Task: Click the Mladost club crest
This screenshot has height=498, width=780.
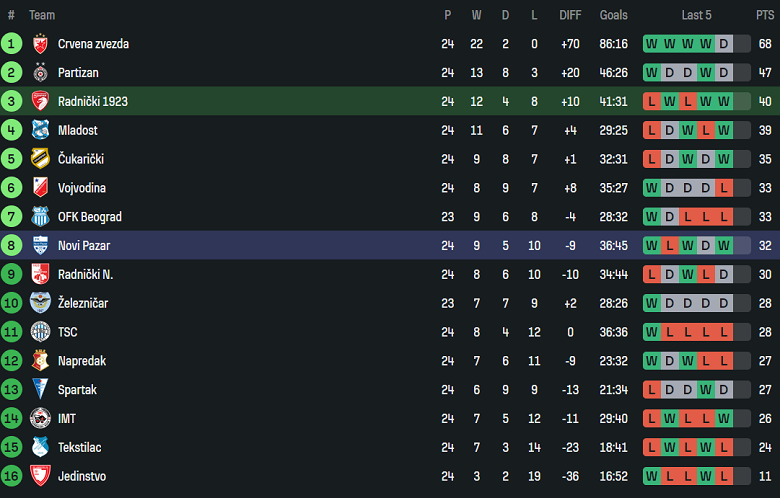Action: coord(40,130)
